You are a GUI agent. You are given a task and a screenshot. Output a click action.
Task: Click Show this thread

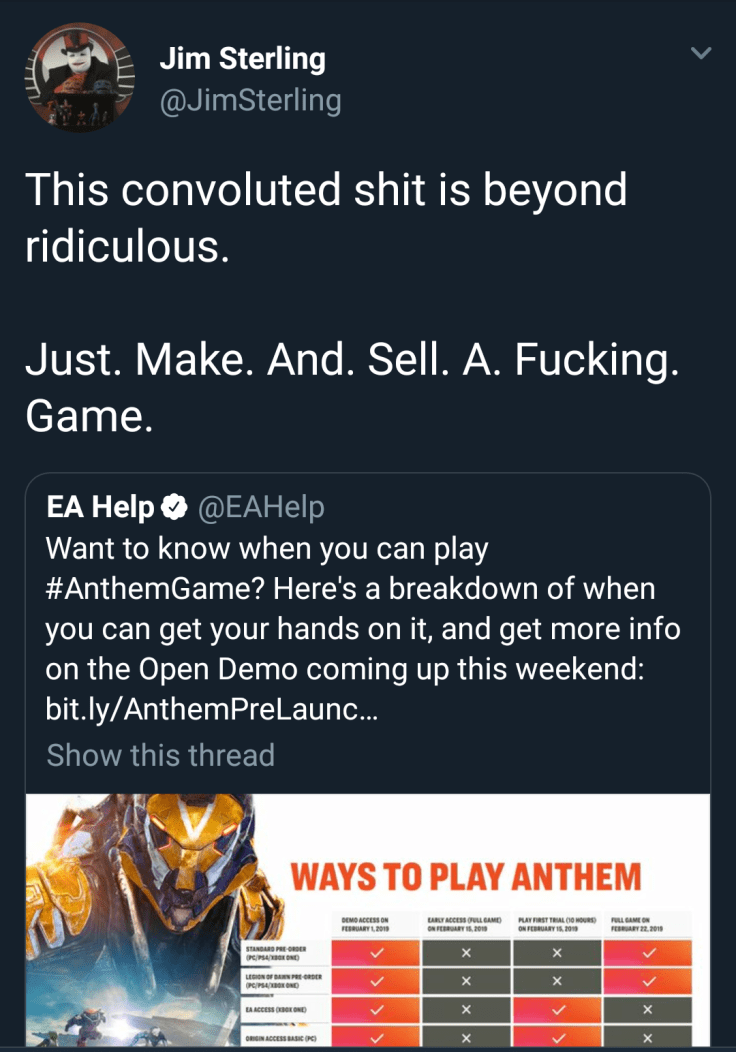160,755
